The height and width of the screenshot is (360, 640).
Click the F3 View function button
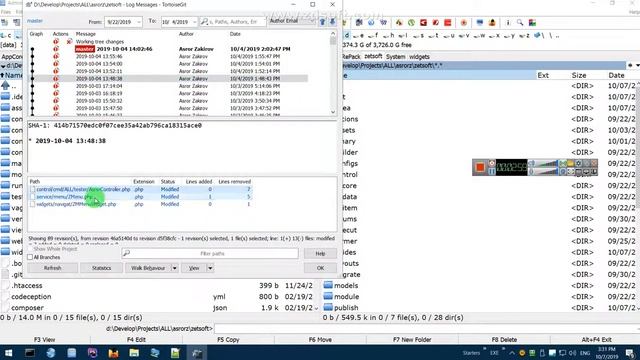click(44, 340)
